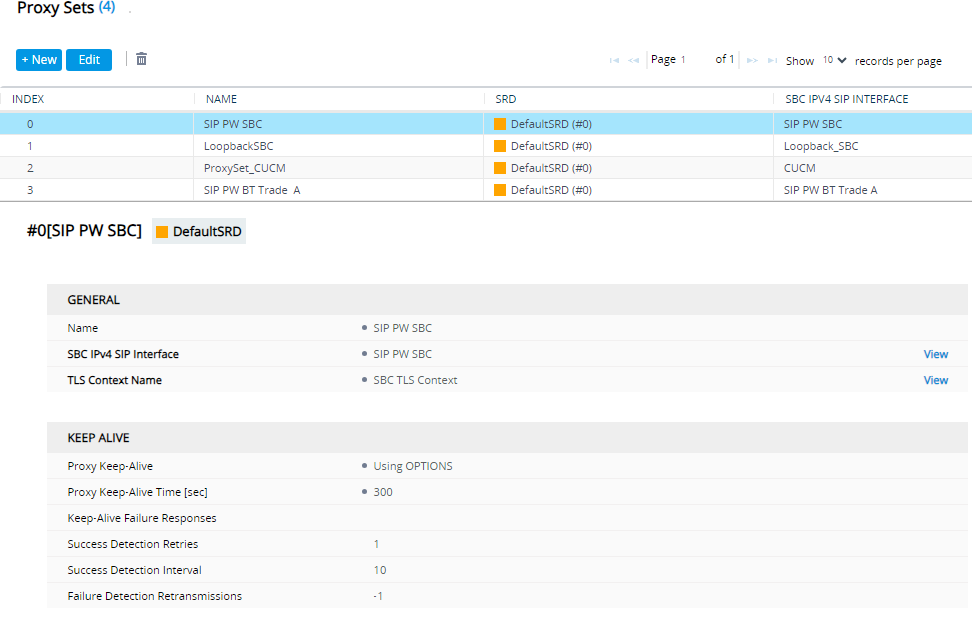The width and height of the screenshot is (972, 635).
Task: Select the ProxySet_CUCM row name
Action: tap(245, 168)
